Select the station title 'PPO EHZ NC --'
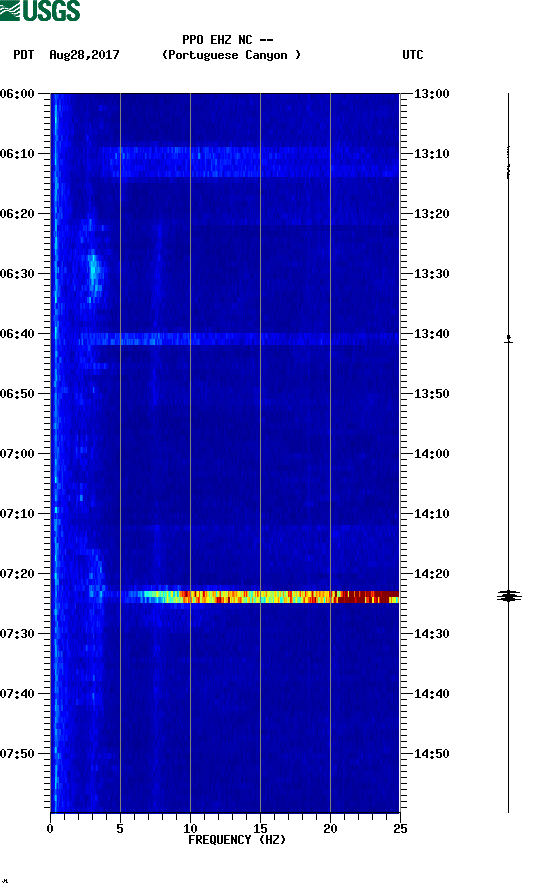The image size is (552, 892). point(228,40)
